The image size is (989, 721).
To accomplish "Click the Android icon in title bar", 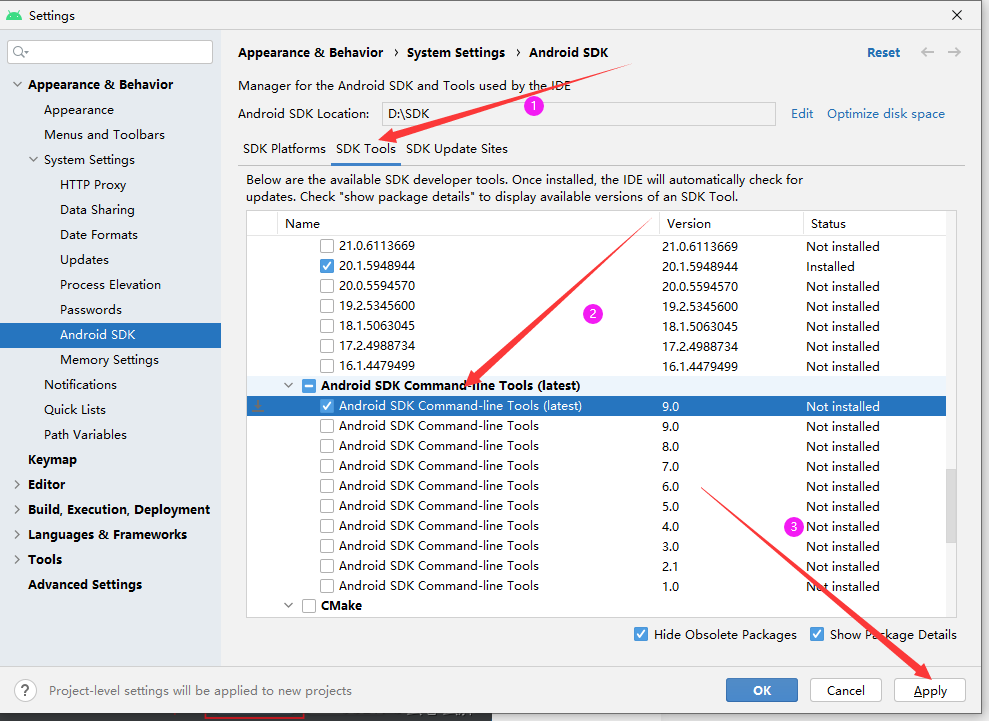I will tap(14, 15).
